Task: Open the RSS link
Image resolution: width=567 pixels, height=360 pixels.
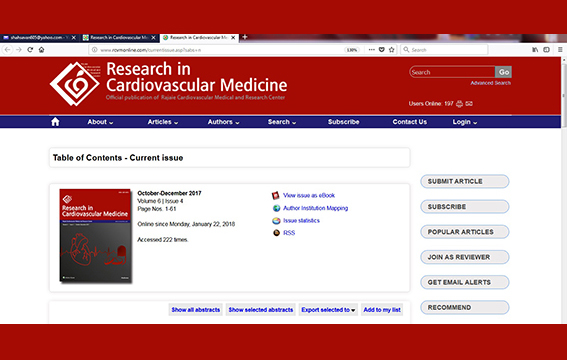Action: click(x=289, y=233)
